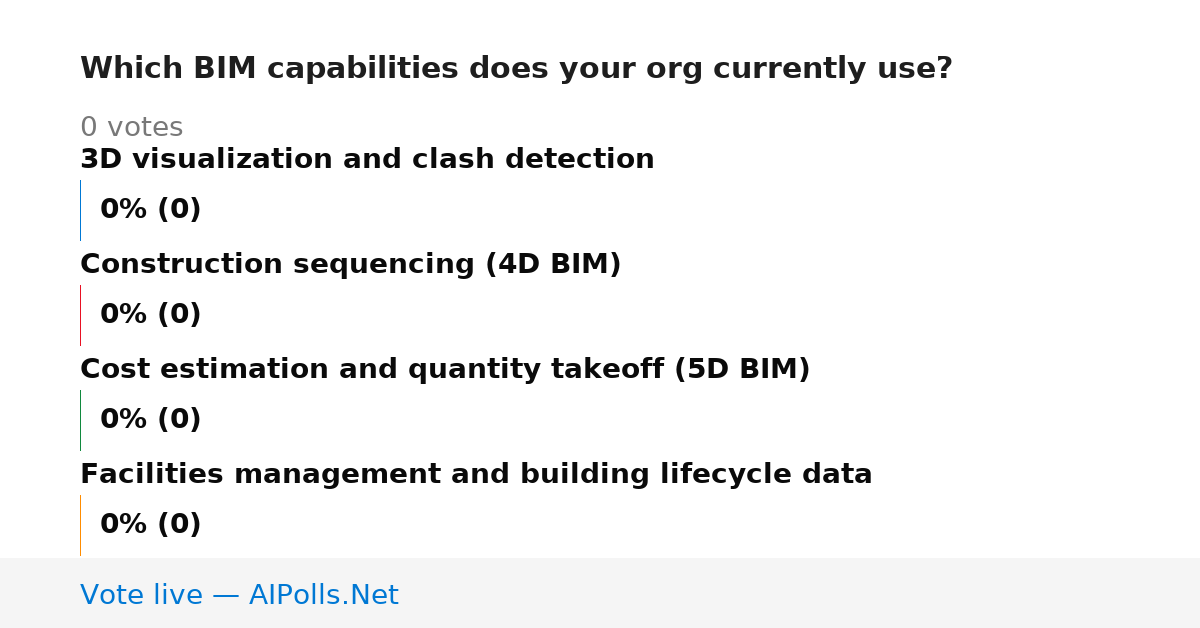This screenshot has width=1200, height=628.
Task: Select Construction sequencing (4D BIM) option
Action: (350, 265)
